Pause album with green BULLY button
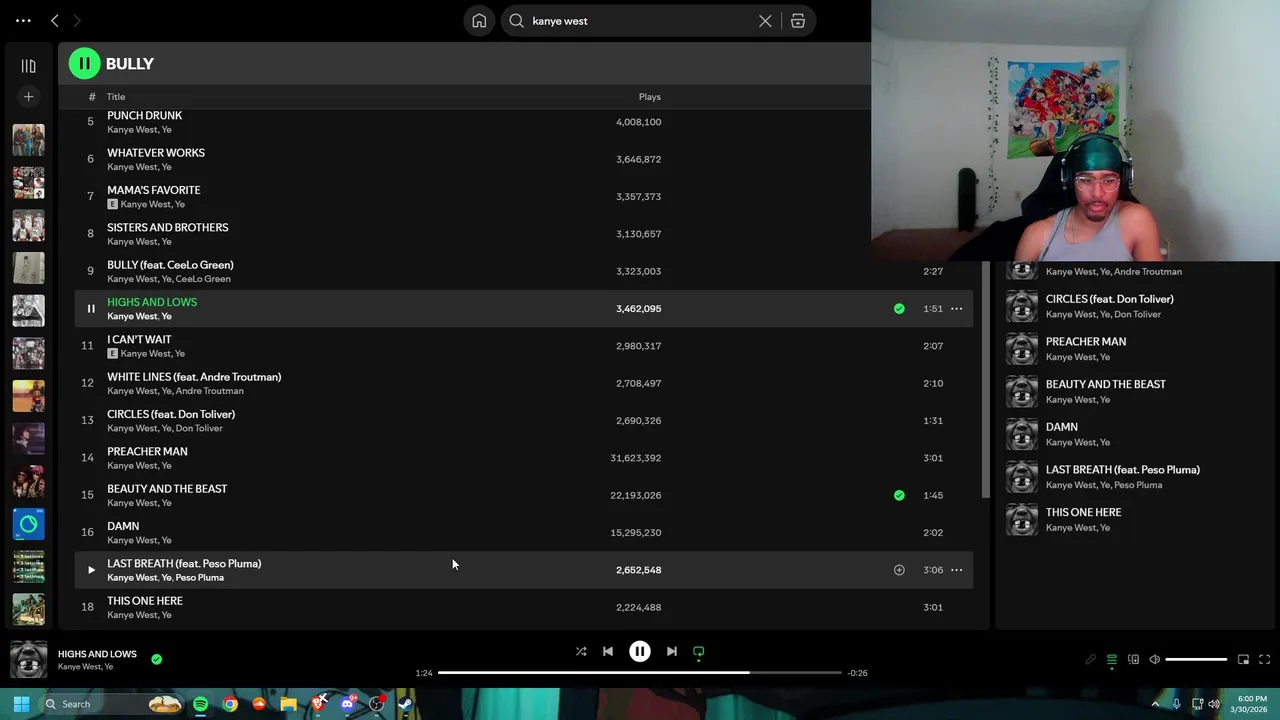Viewport: 1280px width, 720px height. tap(84, 63)
